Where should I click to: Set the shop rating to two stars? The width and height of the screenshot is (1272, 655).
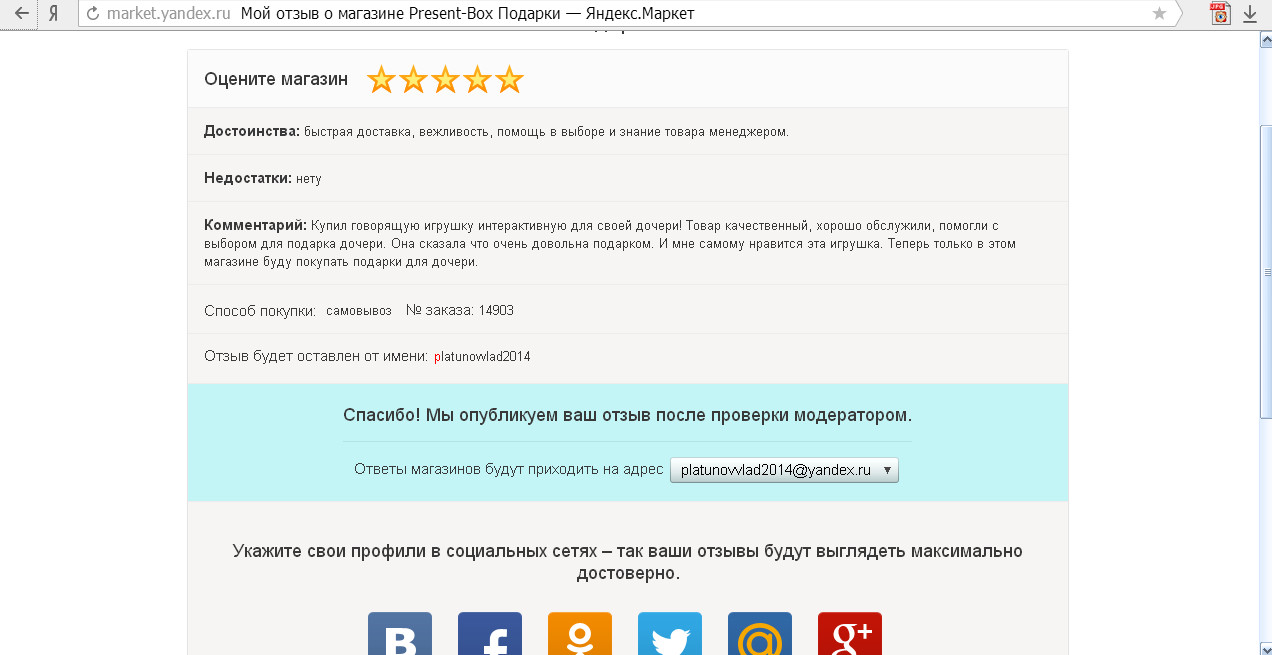tap(413, 80)
